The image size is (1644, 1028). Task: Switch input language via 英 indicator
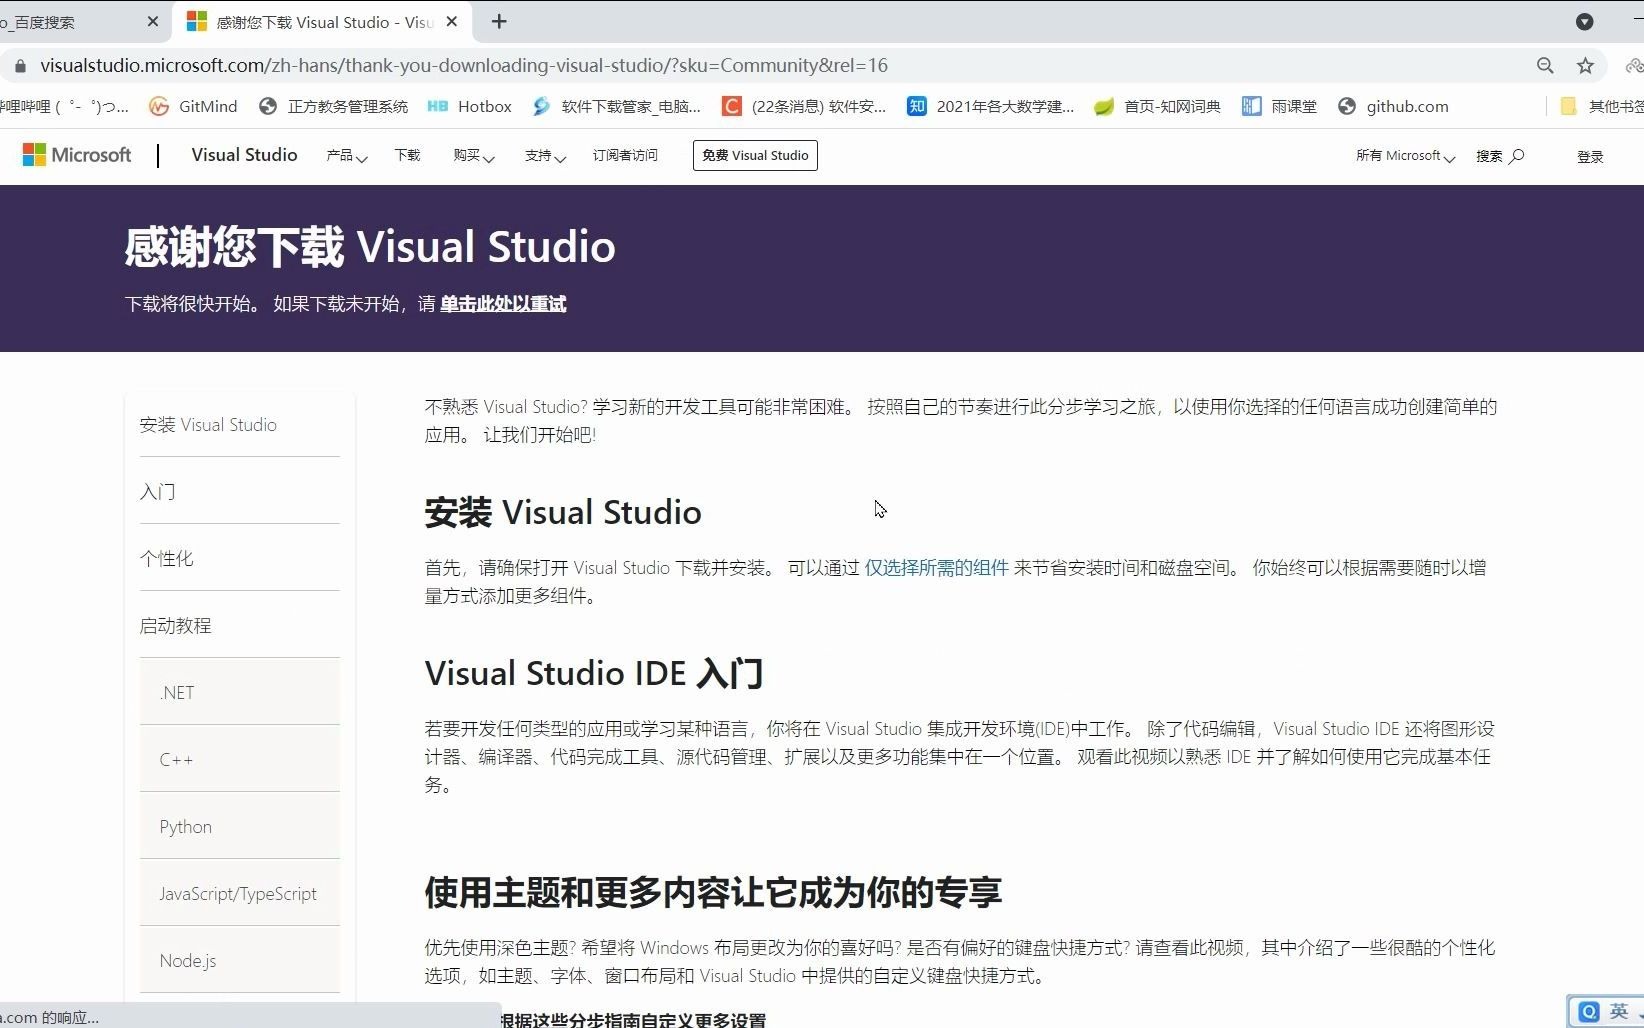tap(1619, 1012)
